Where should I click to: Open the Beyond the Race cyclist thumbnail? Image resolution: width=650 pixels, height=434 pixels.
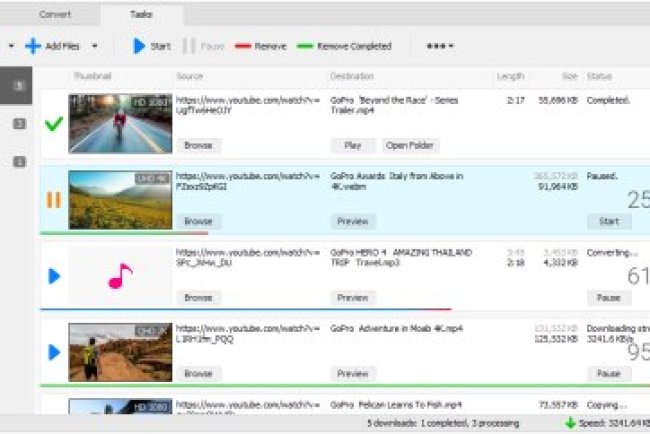120,124
